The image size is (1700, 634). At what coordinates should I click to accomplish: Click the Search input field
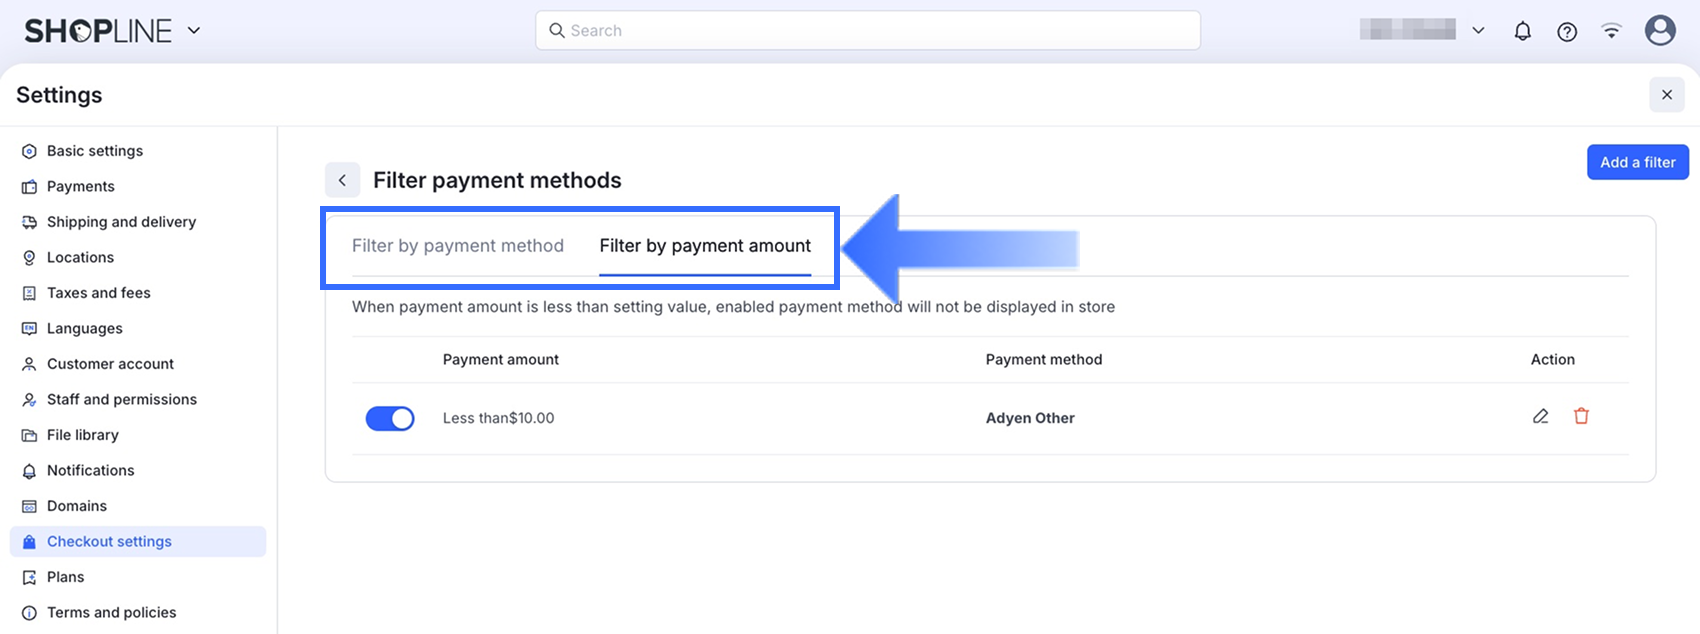[x=868, y=31]
